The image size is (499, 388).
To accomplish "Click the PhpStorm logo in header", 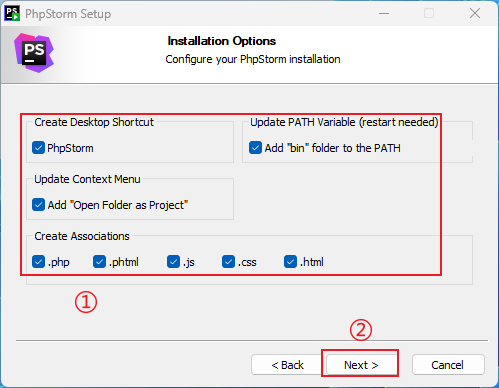I will 34,53.
